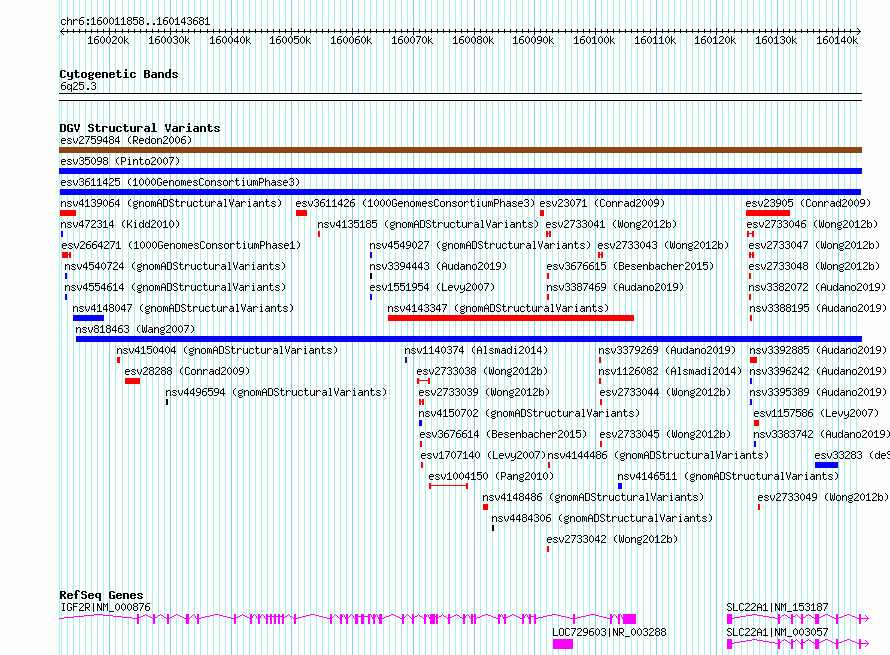Image resolution: width=890 pixels, height=655 pixels.
Task: Select the esv1157586 (Levy2007) label
Action: [x=816, y=413]
